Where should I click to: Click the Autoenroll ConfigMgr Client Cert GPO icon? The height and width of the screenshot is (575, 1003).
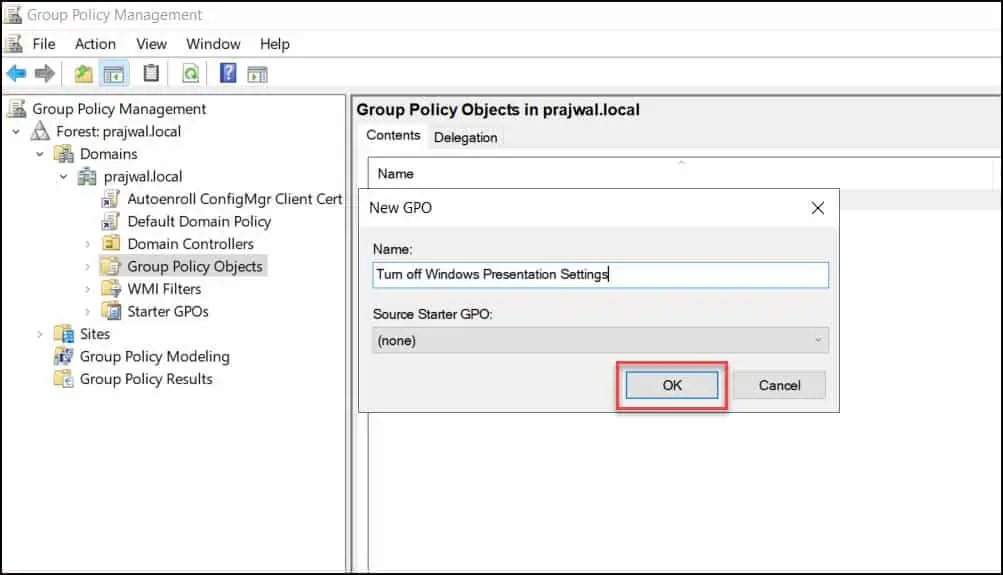(x=111, y=199)
